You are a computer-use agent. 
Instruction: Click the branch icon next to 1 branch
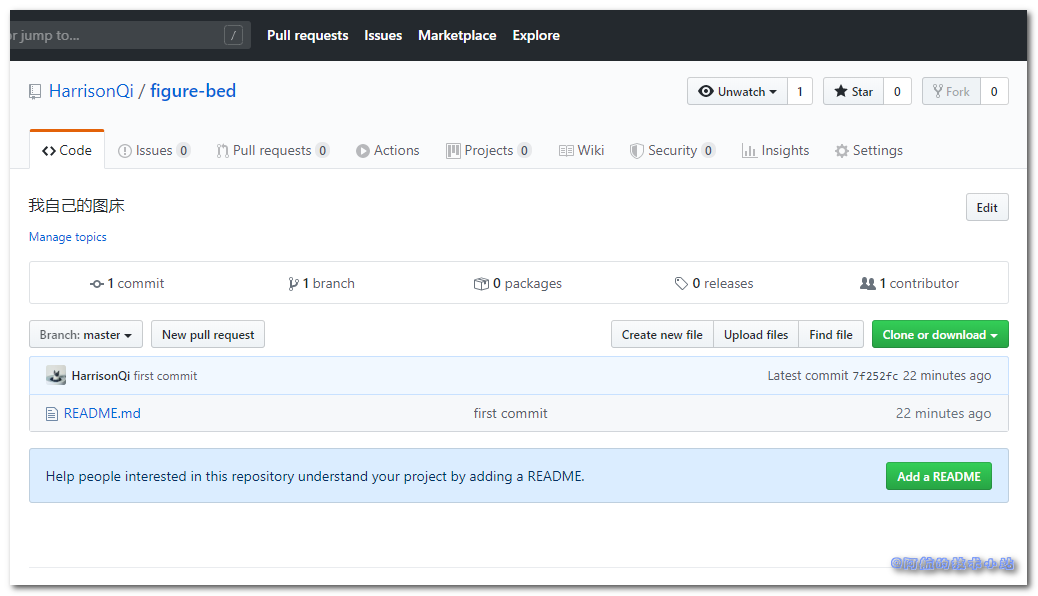pyautogui.click(x=293, y=284)
